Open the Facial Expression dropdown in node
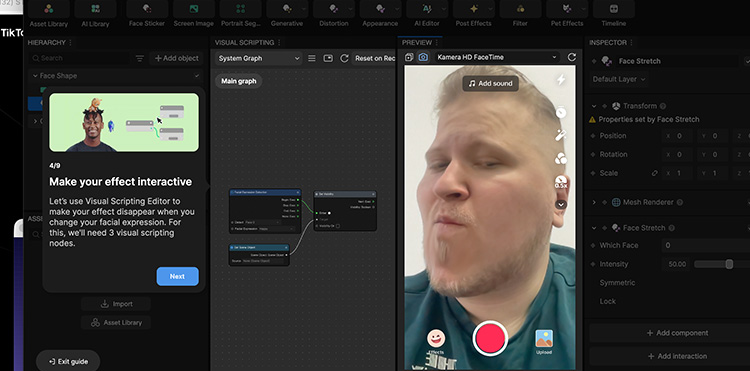 point(276,229)
